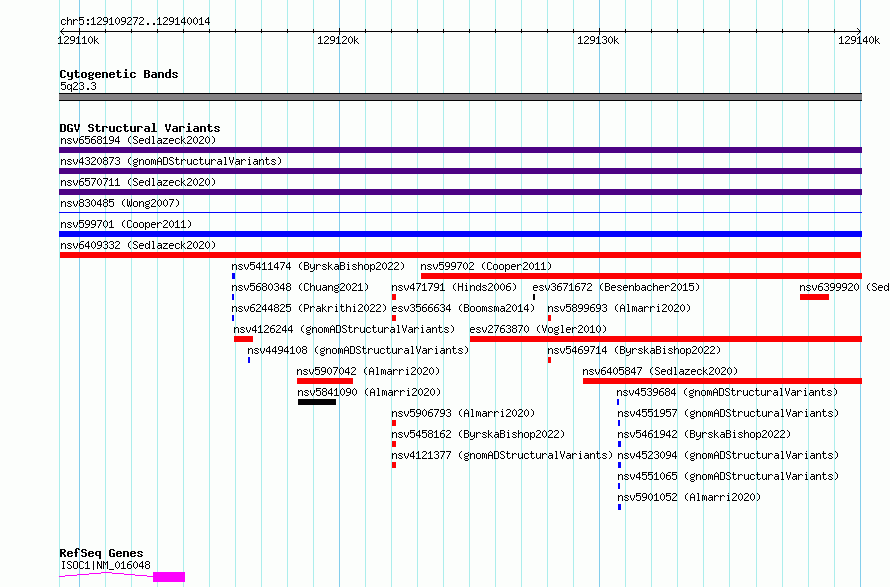Click nsv4523094 gnomAD variant label
The width and height of the screenshot is (890, 587).
(728, 455)
